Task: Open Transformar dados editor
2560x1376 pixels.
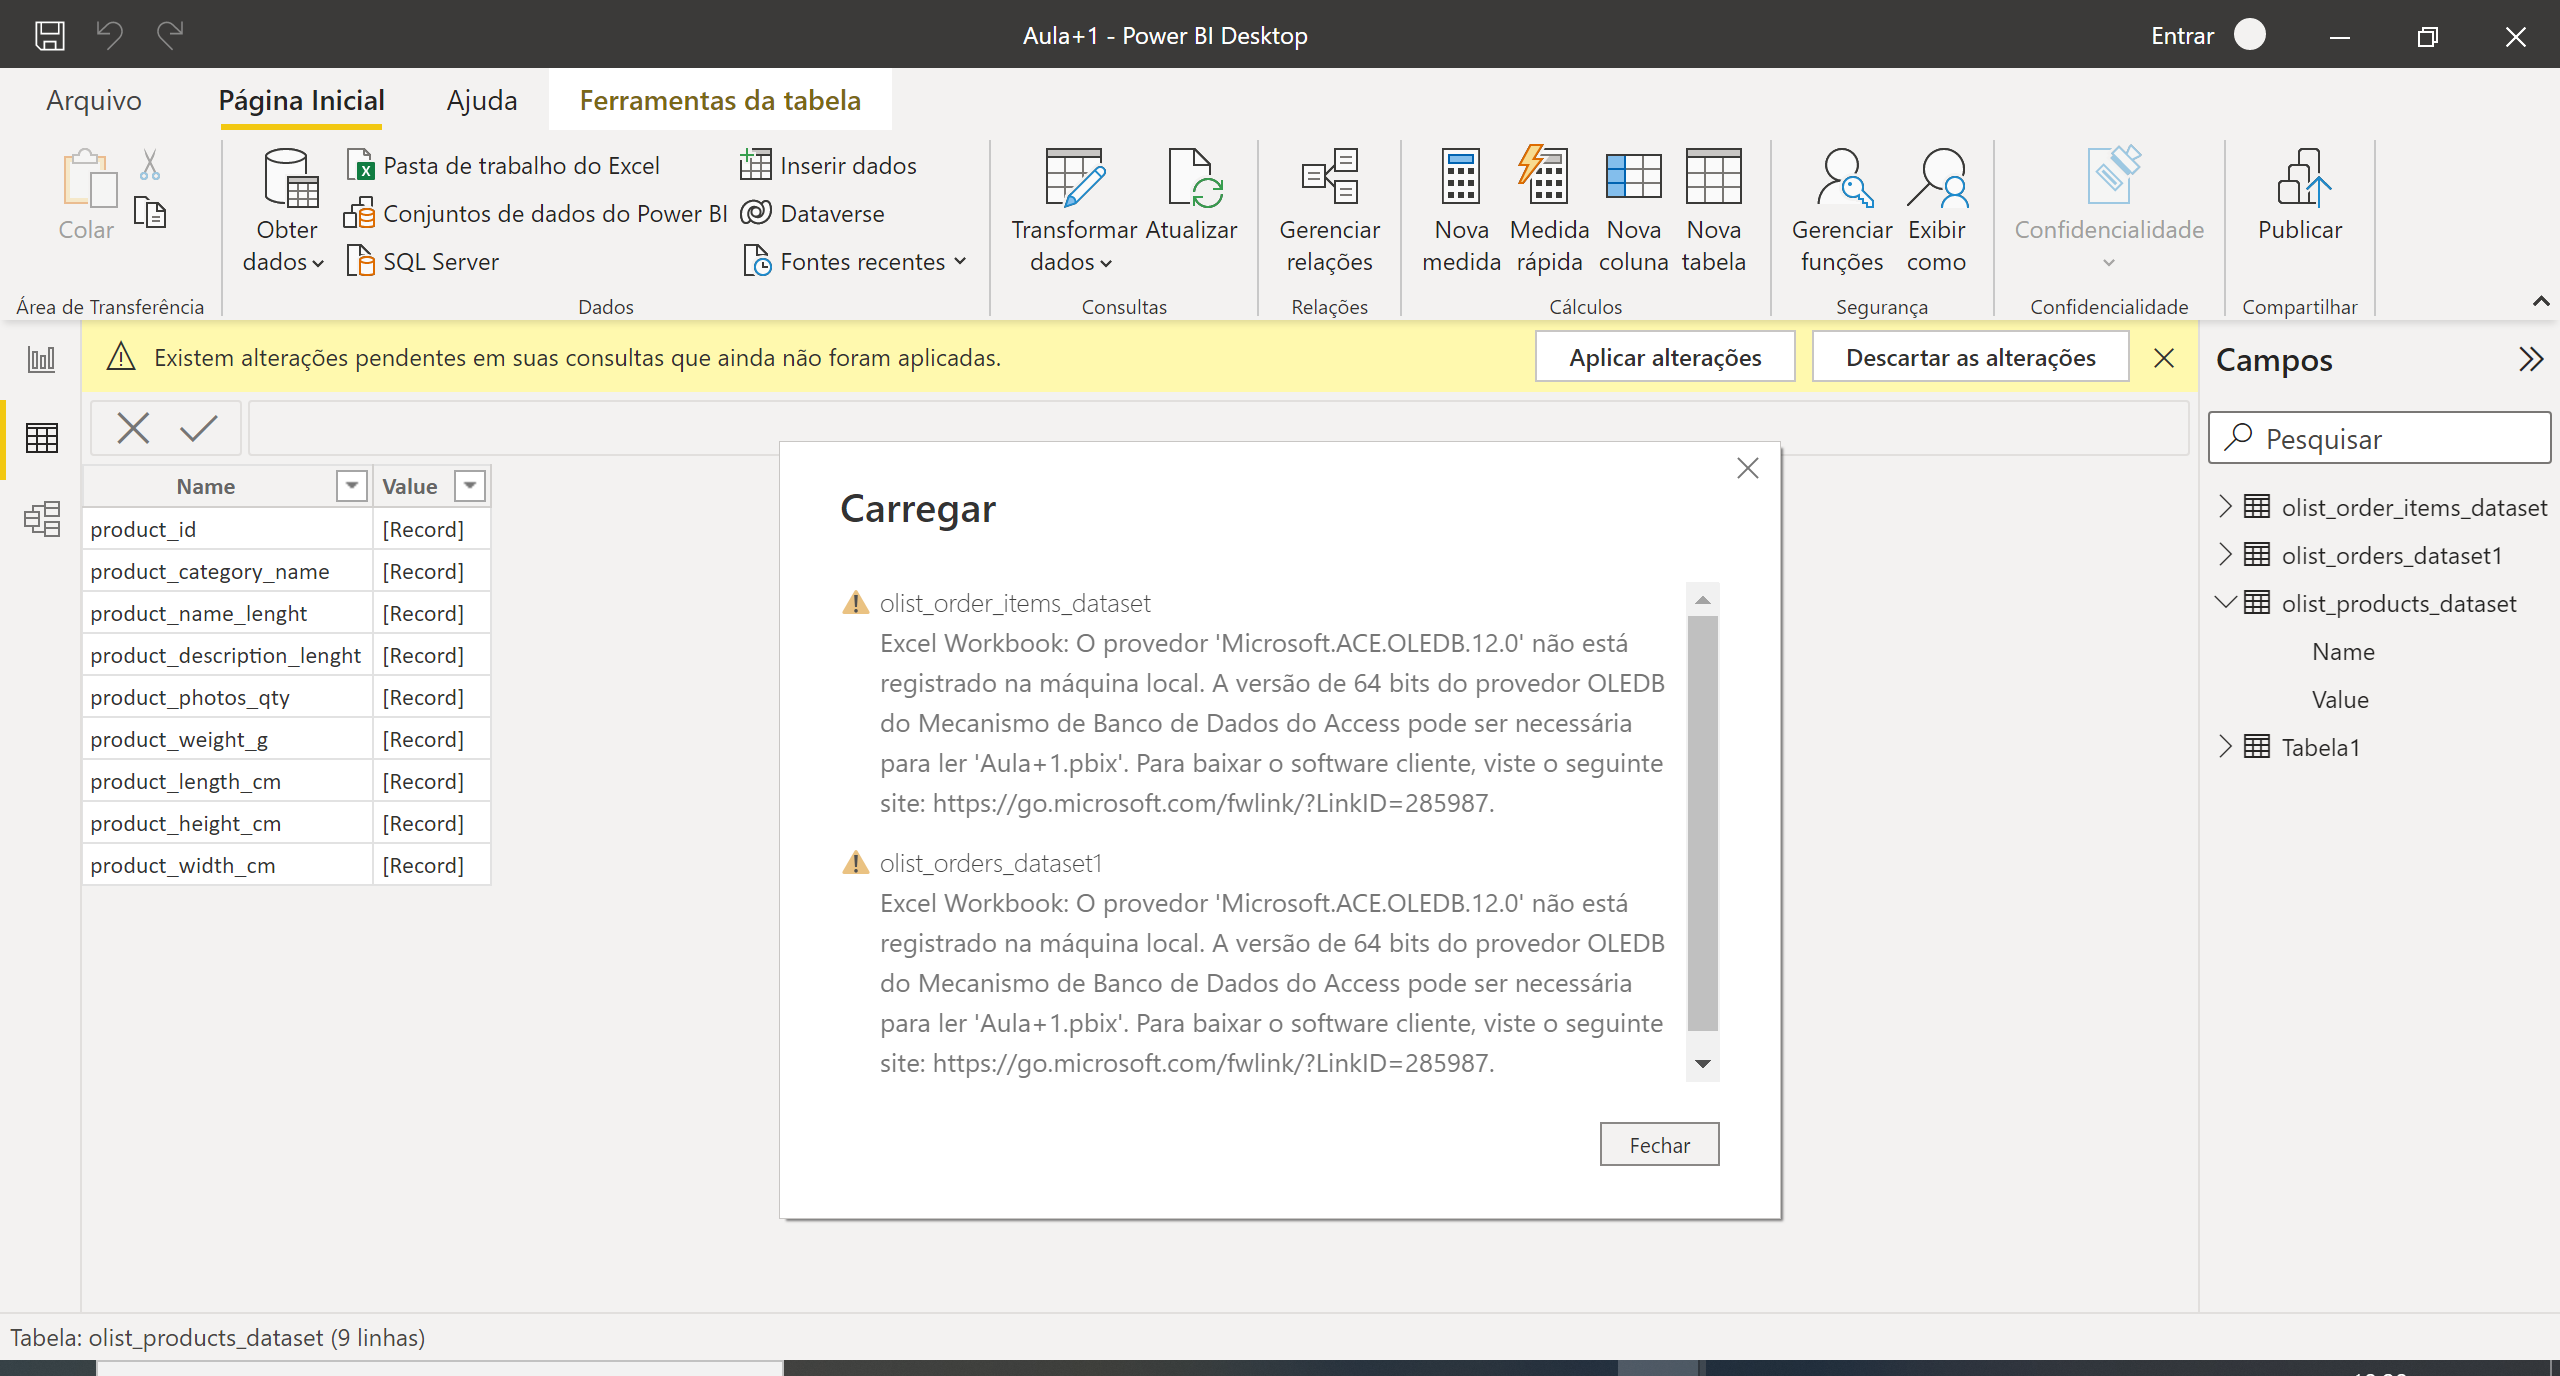Action: tap(1074, 210)
